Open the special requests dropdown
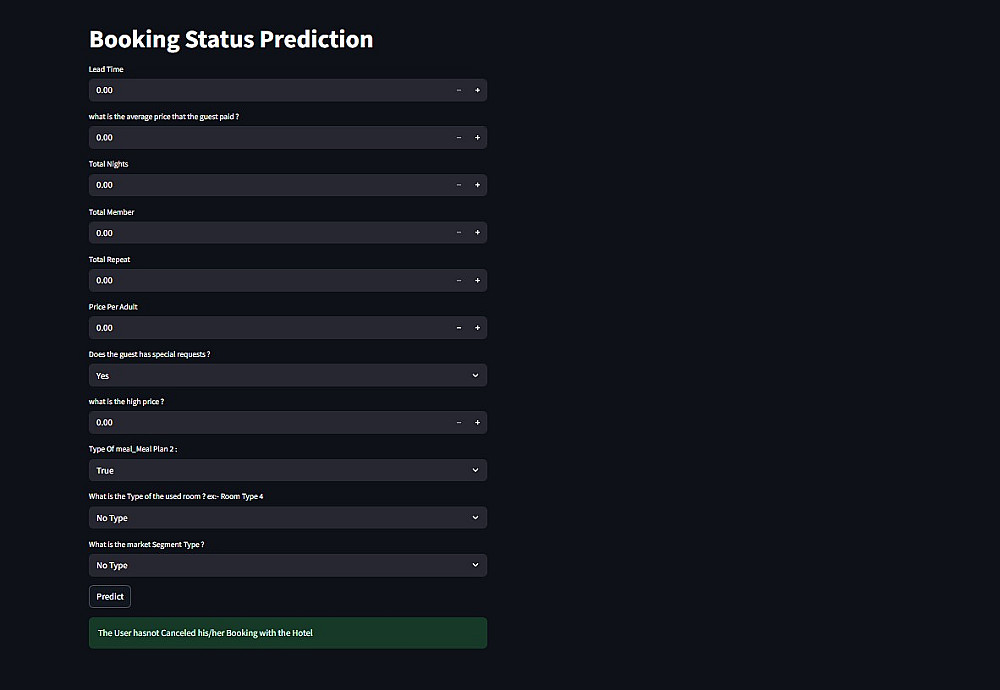The width and height of the screenshot is (1000, 690). pos(287,375)
